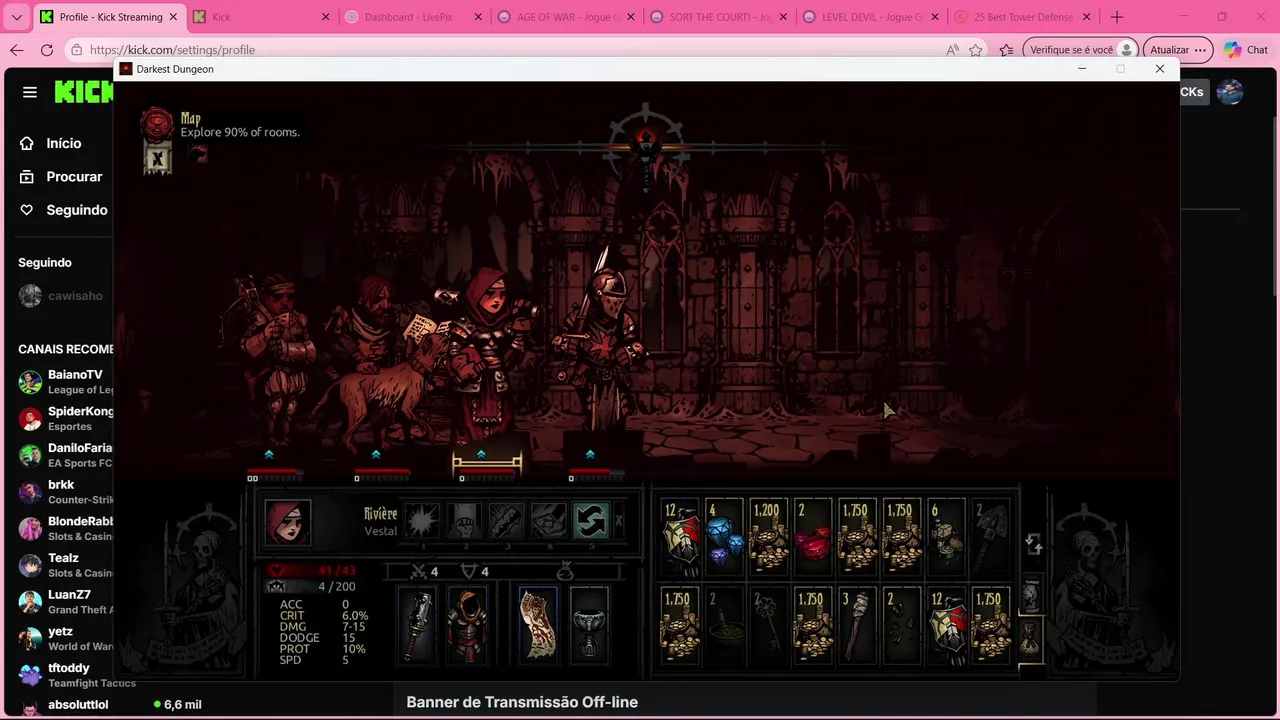Click the Map quest objective icon

157,123
